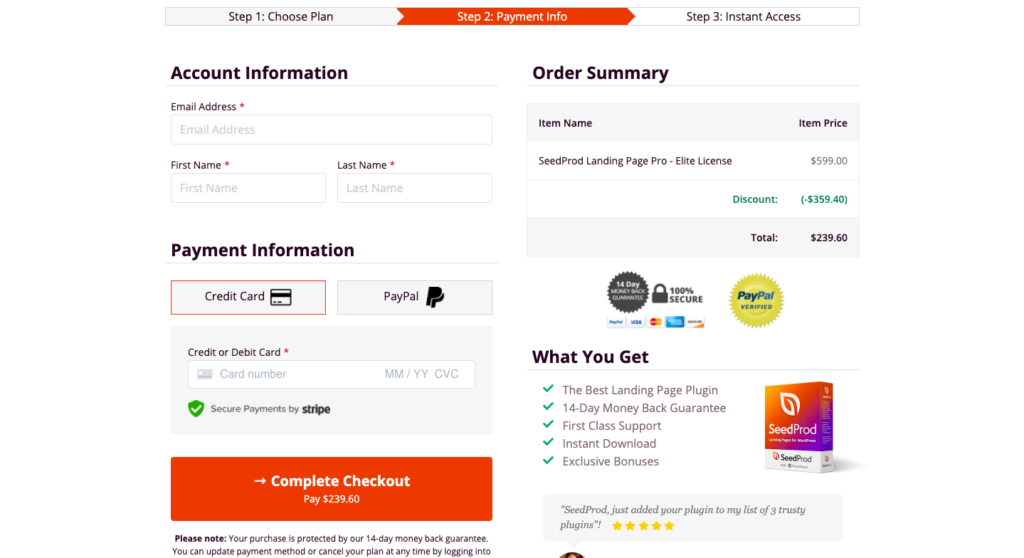Viewport: 1024px width, 558px height.
Task: Click the Item Name column header
Action: coord(566,123)
